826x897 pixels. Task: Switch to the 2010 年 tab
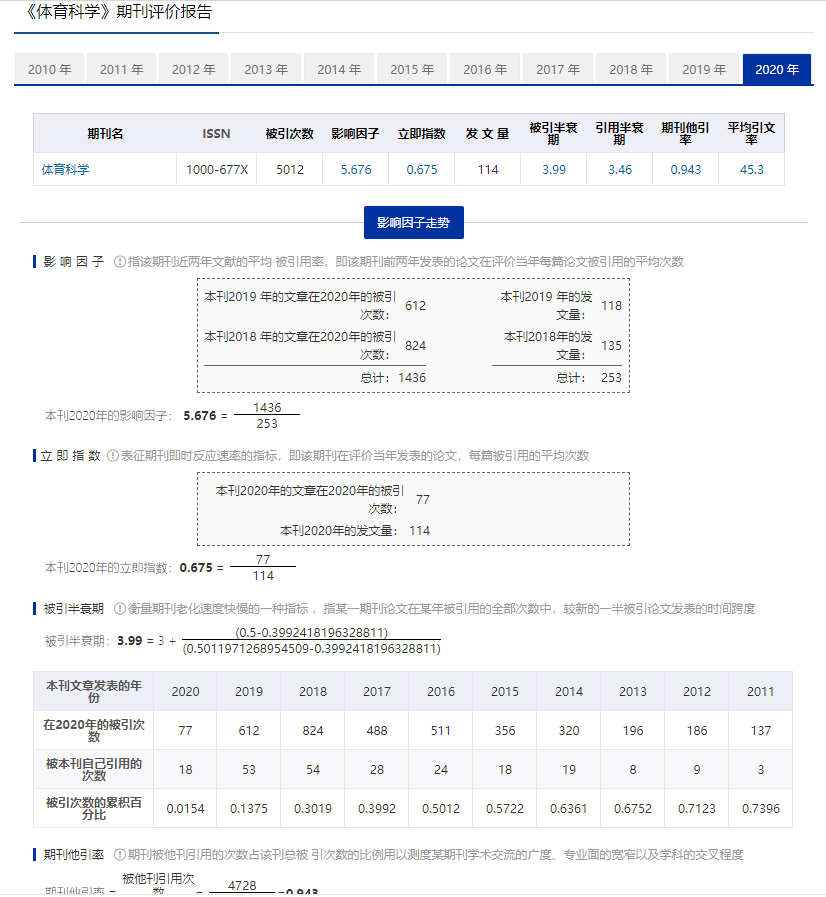(x=49, y=69)
